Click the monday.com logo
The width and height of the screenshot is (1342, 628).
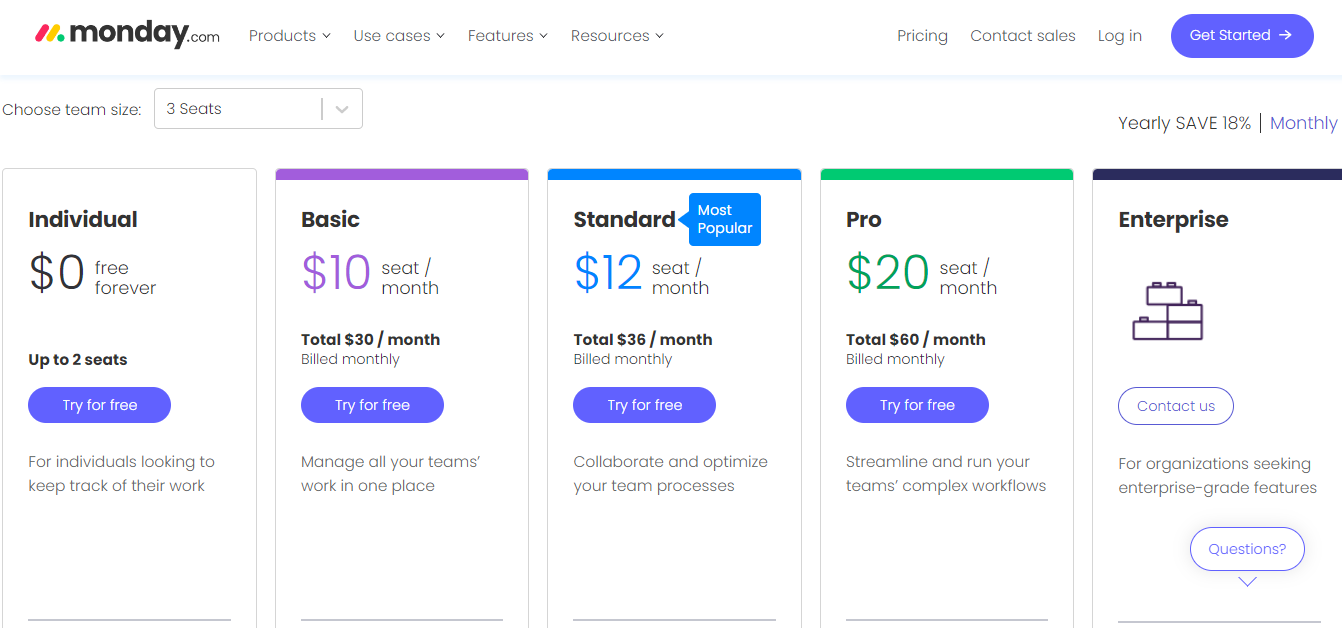127,35
